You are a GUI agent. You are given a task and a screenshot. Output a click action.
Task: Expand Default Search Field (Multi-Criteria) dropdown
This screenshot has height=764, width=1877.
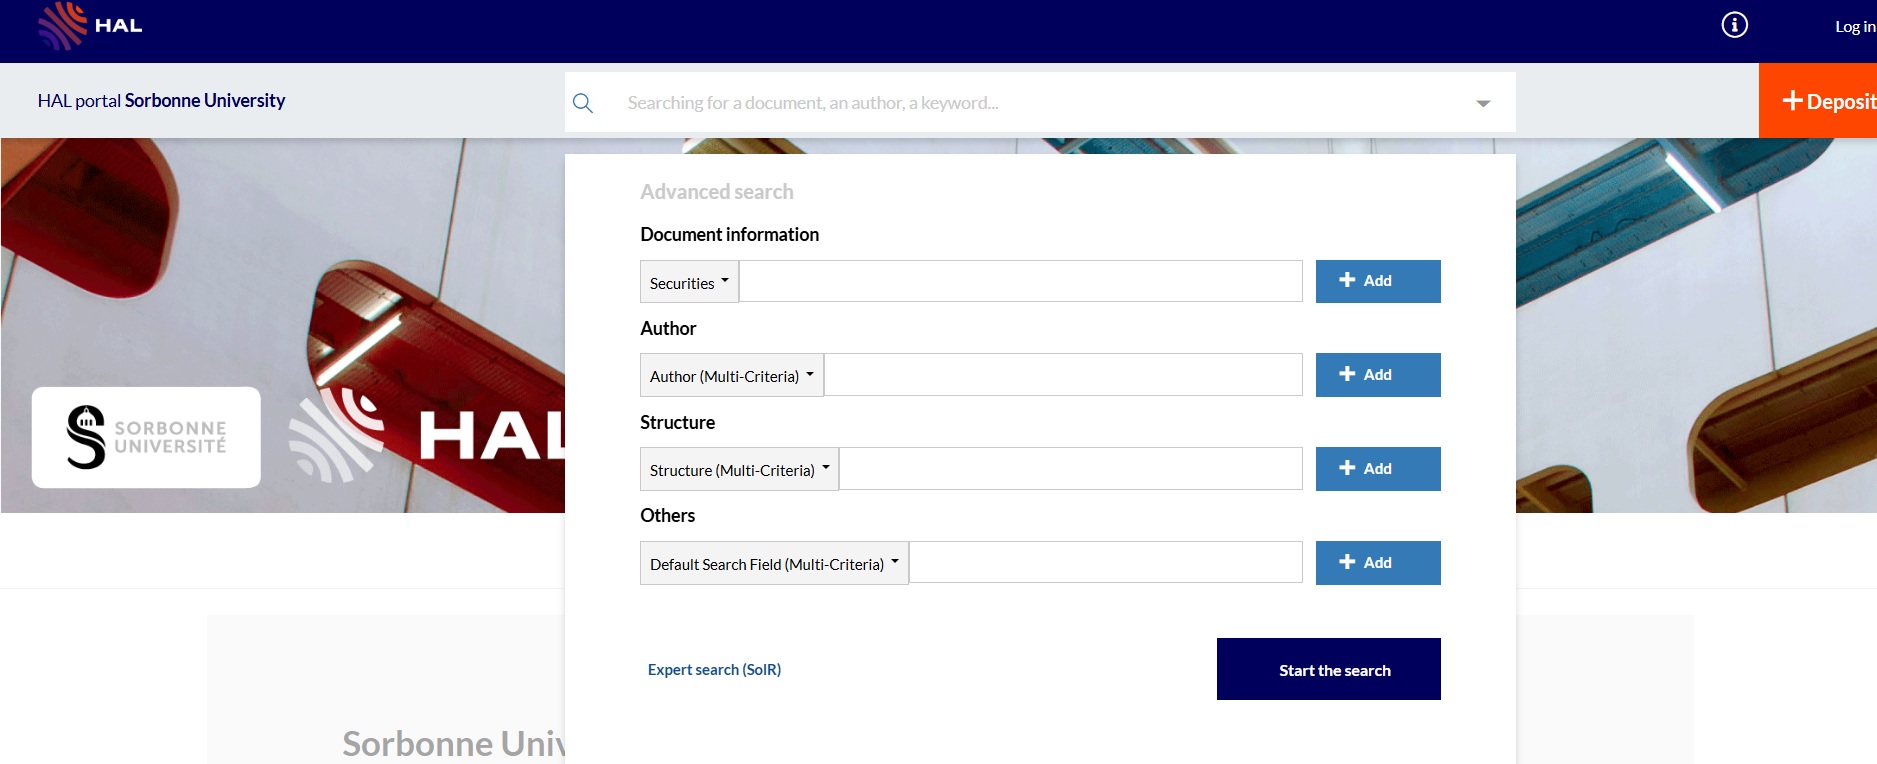(x=774, y=564)
